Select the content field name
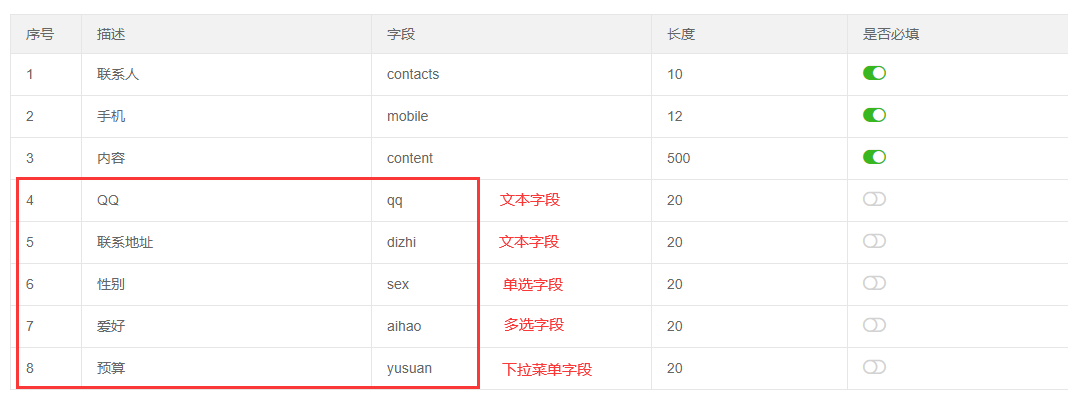Viewport: 1068px width, 398px height. (409, 158)
